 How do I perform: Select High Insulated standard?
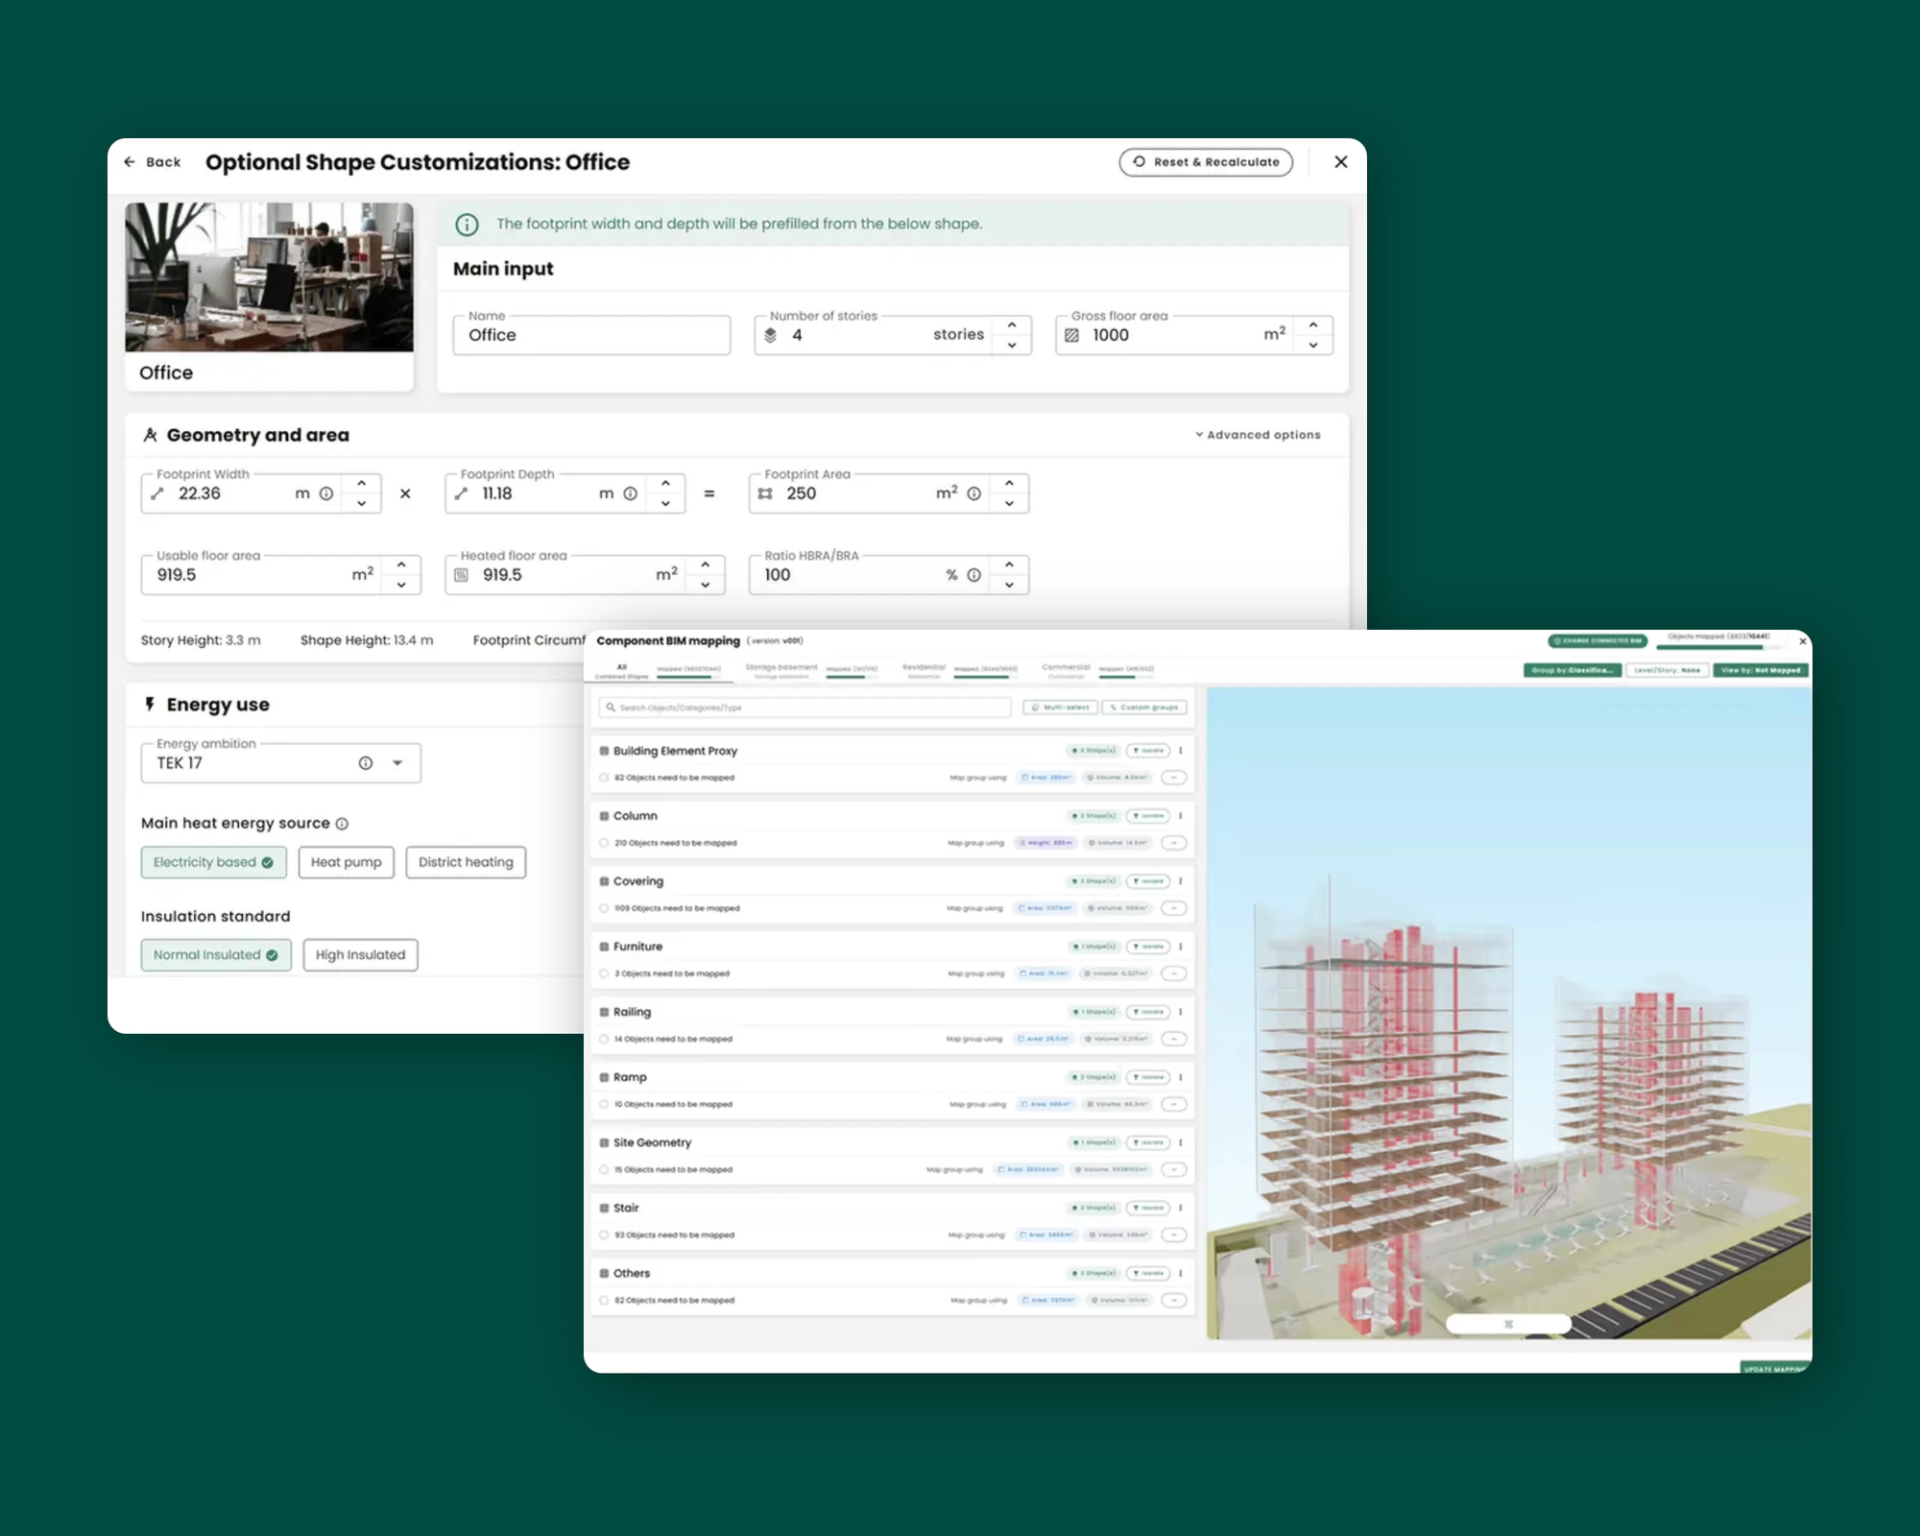click(x=360, y=955)
